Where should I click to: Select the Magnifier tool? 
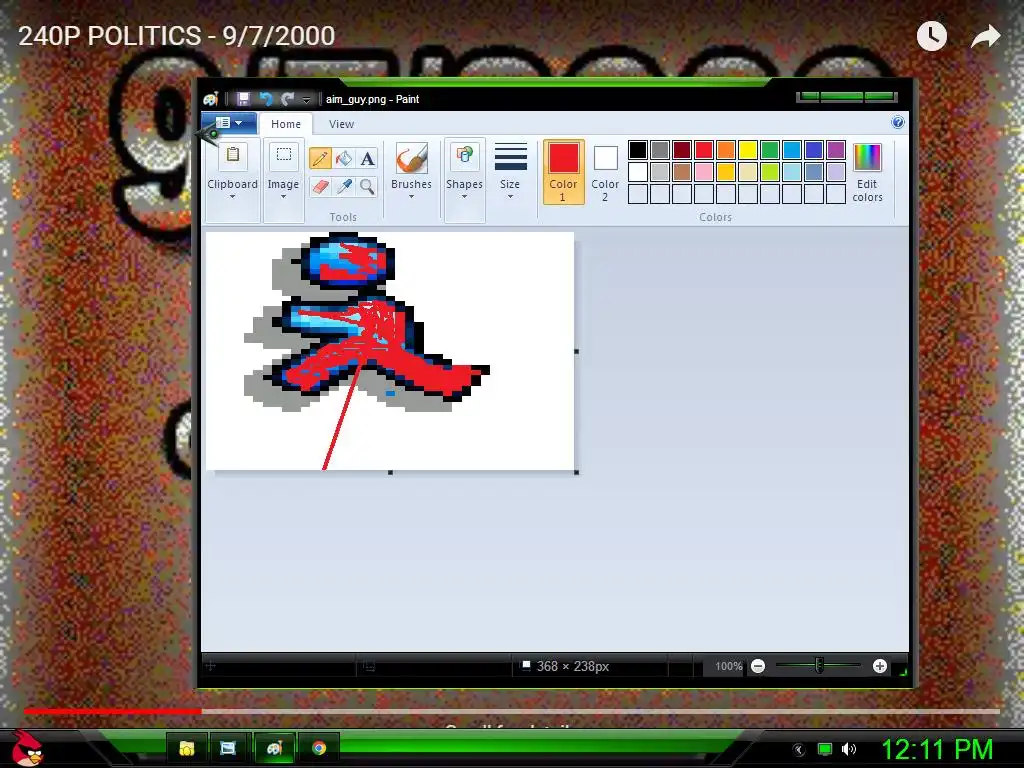click(x=368, y=187)
